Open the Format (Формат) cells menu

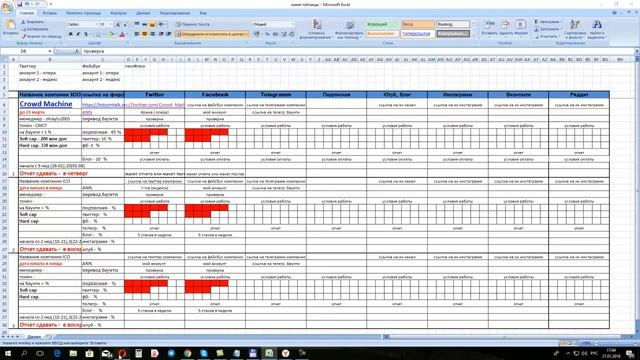(x=520, y=28)
